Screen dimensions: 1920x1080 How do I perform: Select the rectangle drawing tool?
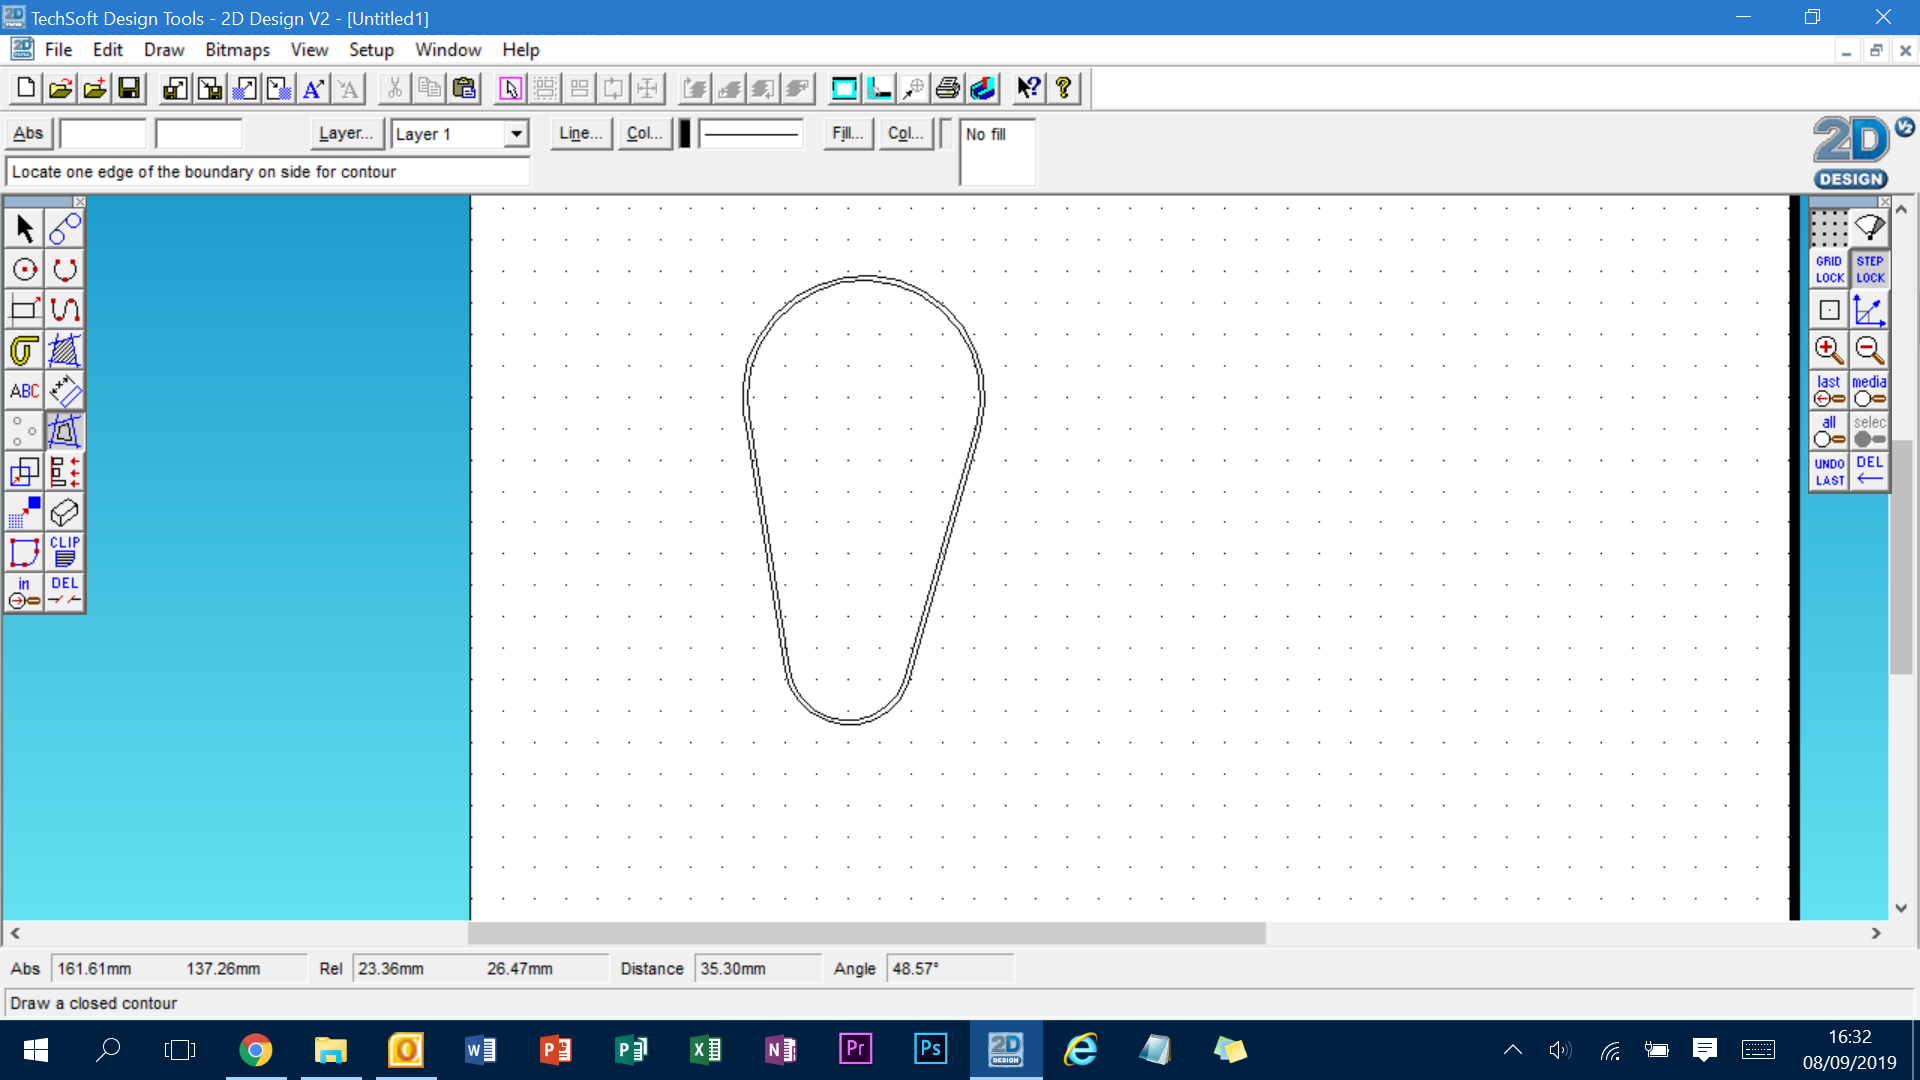(x=24, y=308)
